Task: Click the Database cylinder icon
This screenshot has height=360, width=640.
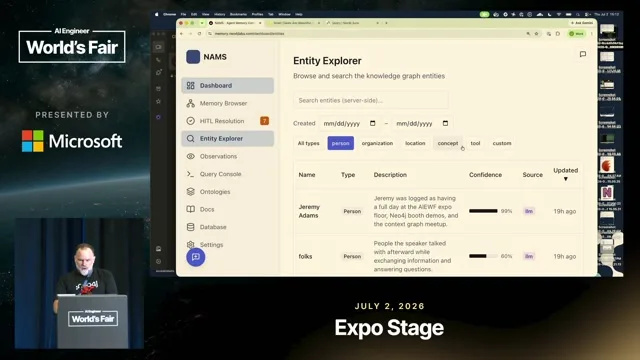Action: [191, 227]
